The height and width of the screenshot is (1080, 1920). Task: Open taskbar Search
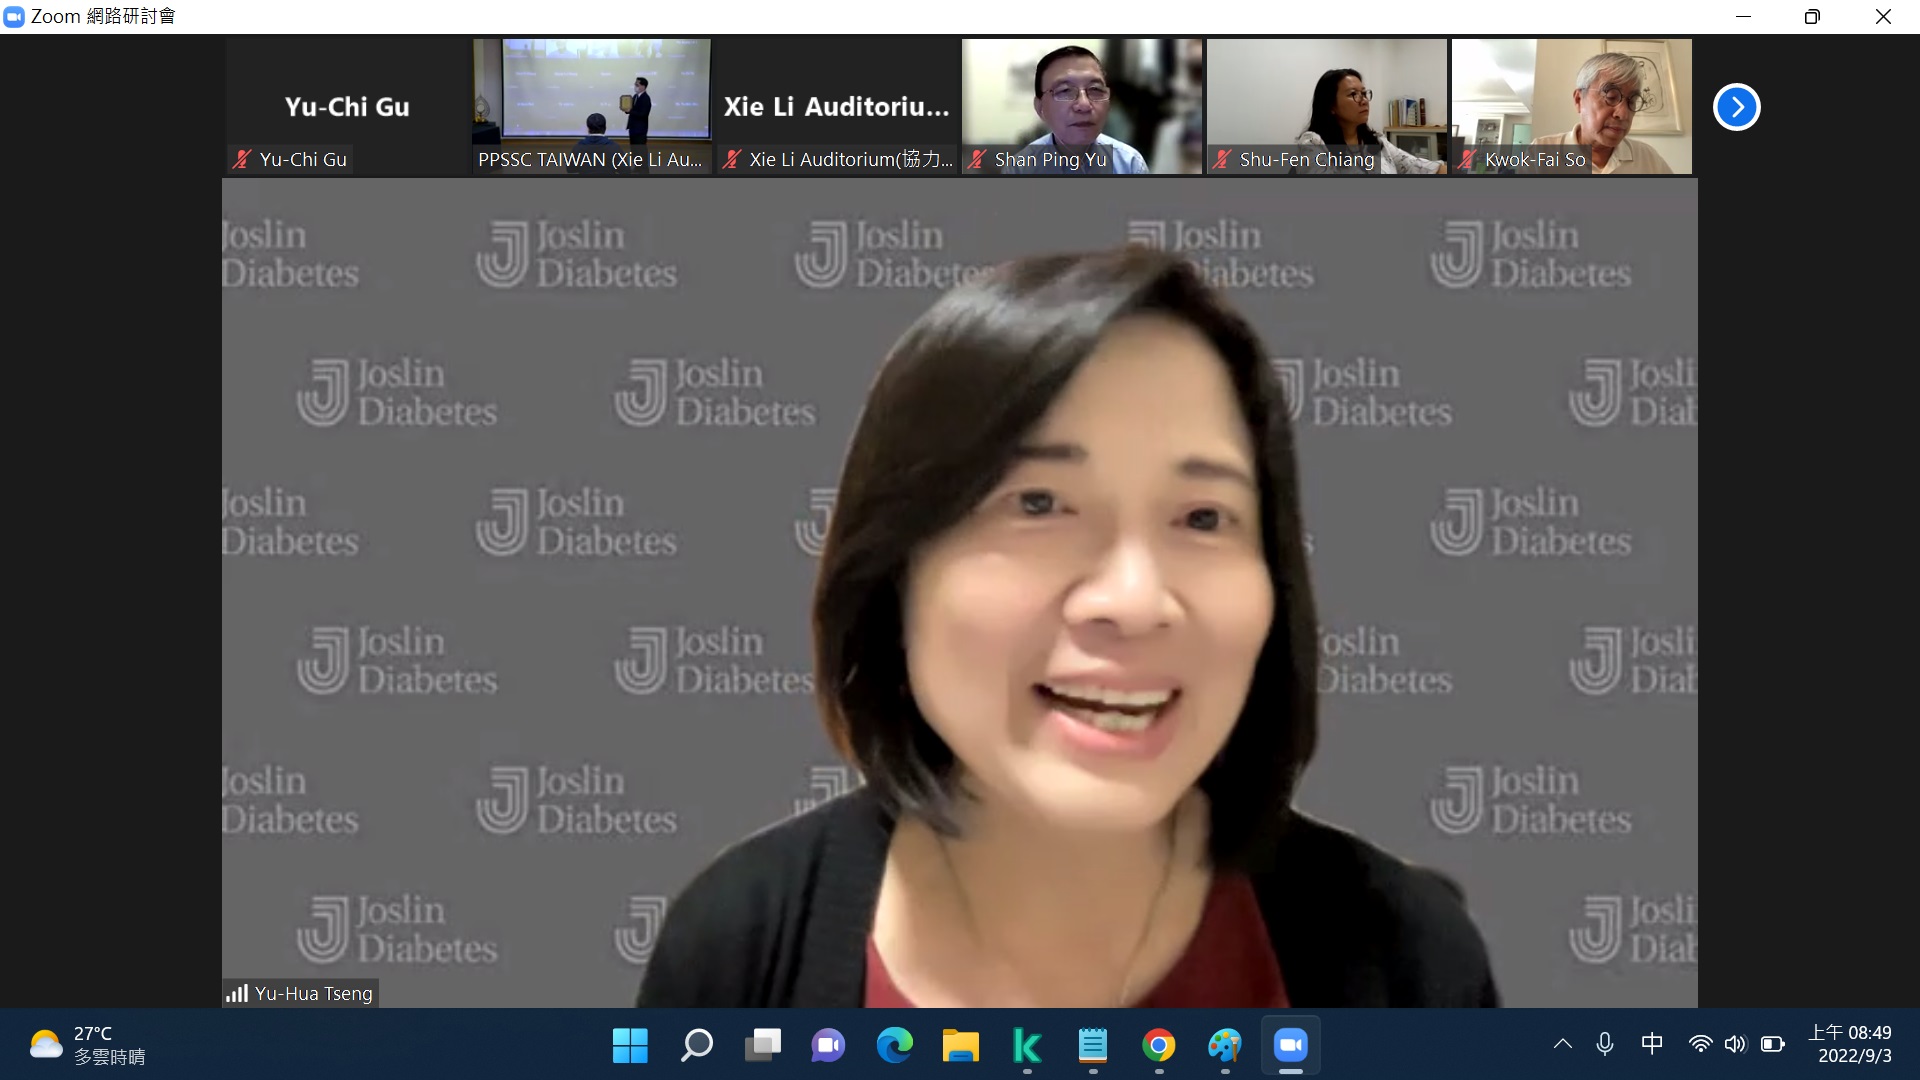[696, 1046]
